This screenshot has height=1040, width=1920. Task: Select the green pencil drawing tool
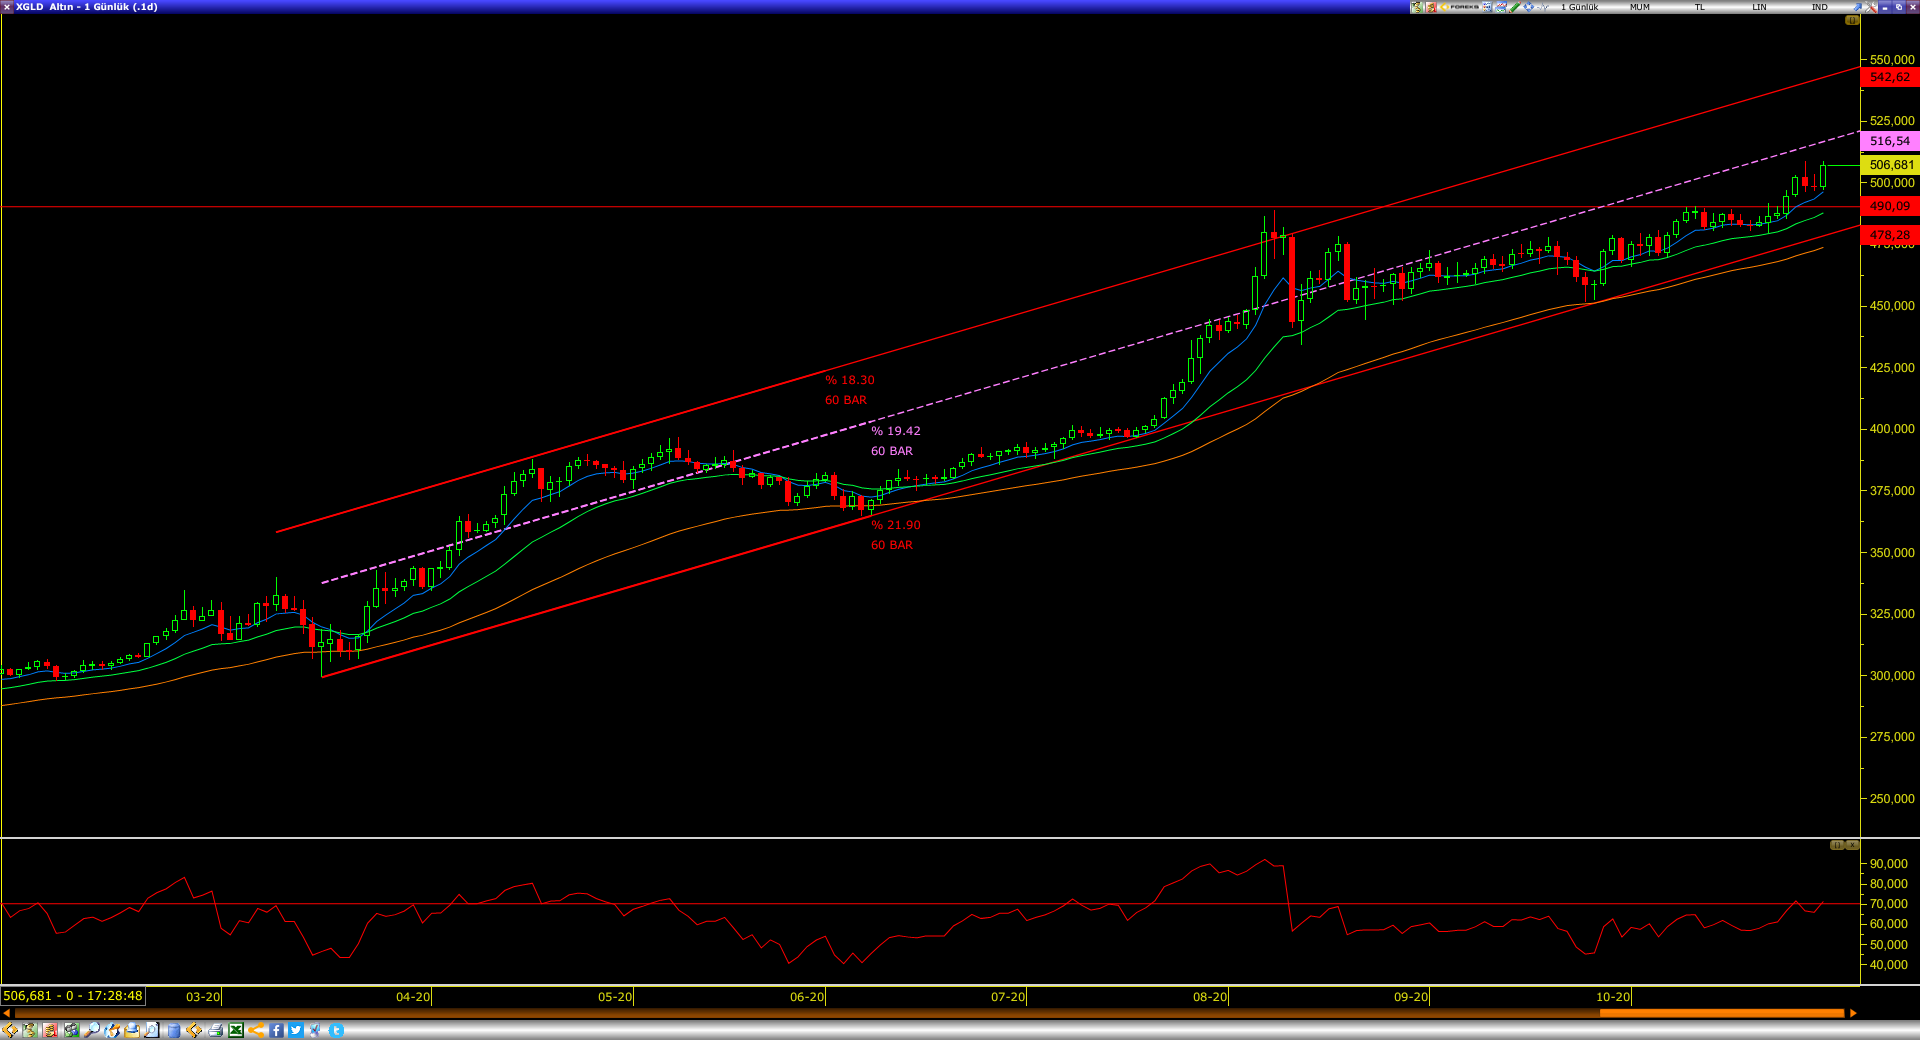(1514, 7)
